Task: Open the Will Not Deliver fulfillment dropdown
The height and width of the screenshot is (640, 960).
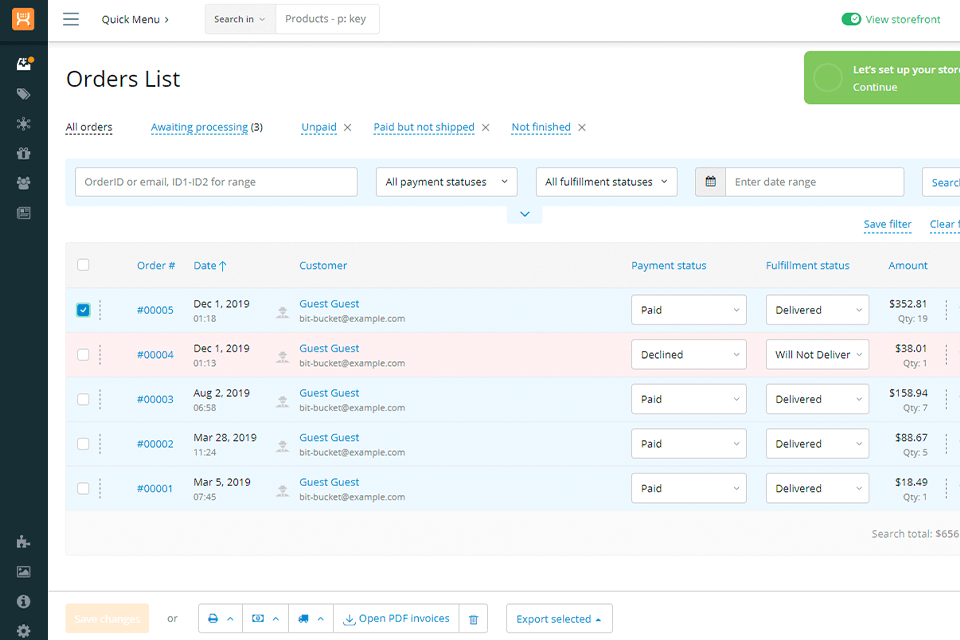Action: (x=817, y=355)
